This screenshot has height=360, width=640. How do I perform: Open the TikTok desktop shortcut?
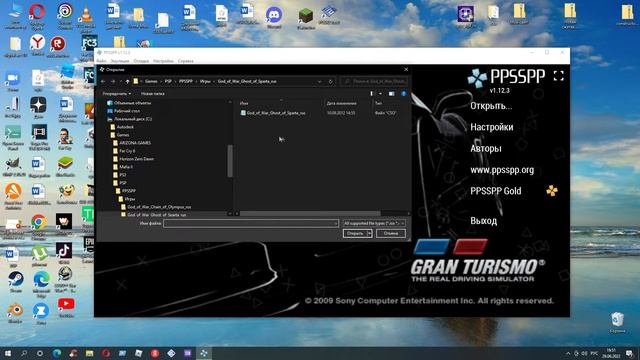point(64,251)
